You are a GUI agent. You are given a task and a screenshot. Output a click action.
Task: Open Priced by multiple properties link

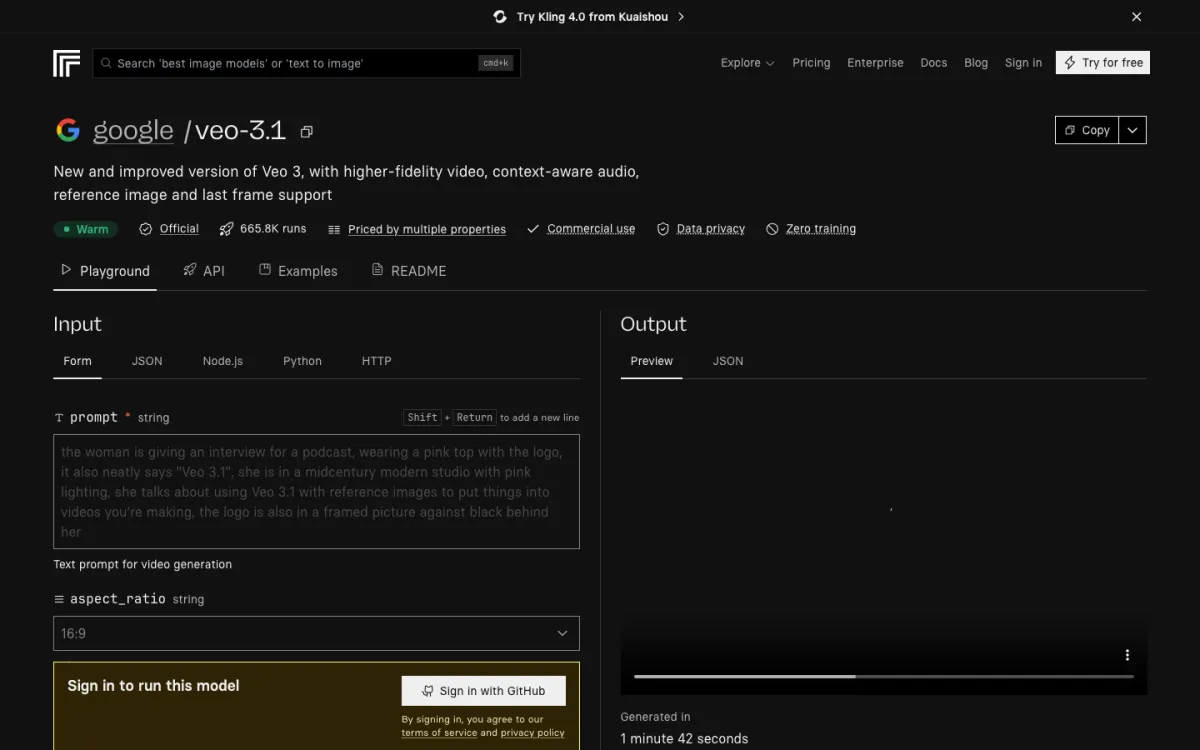point(427,229)
